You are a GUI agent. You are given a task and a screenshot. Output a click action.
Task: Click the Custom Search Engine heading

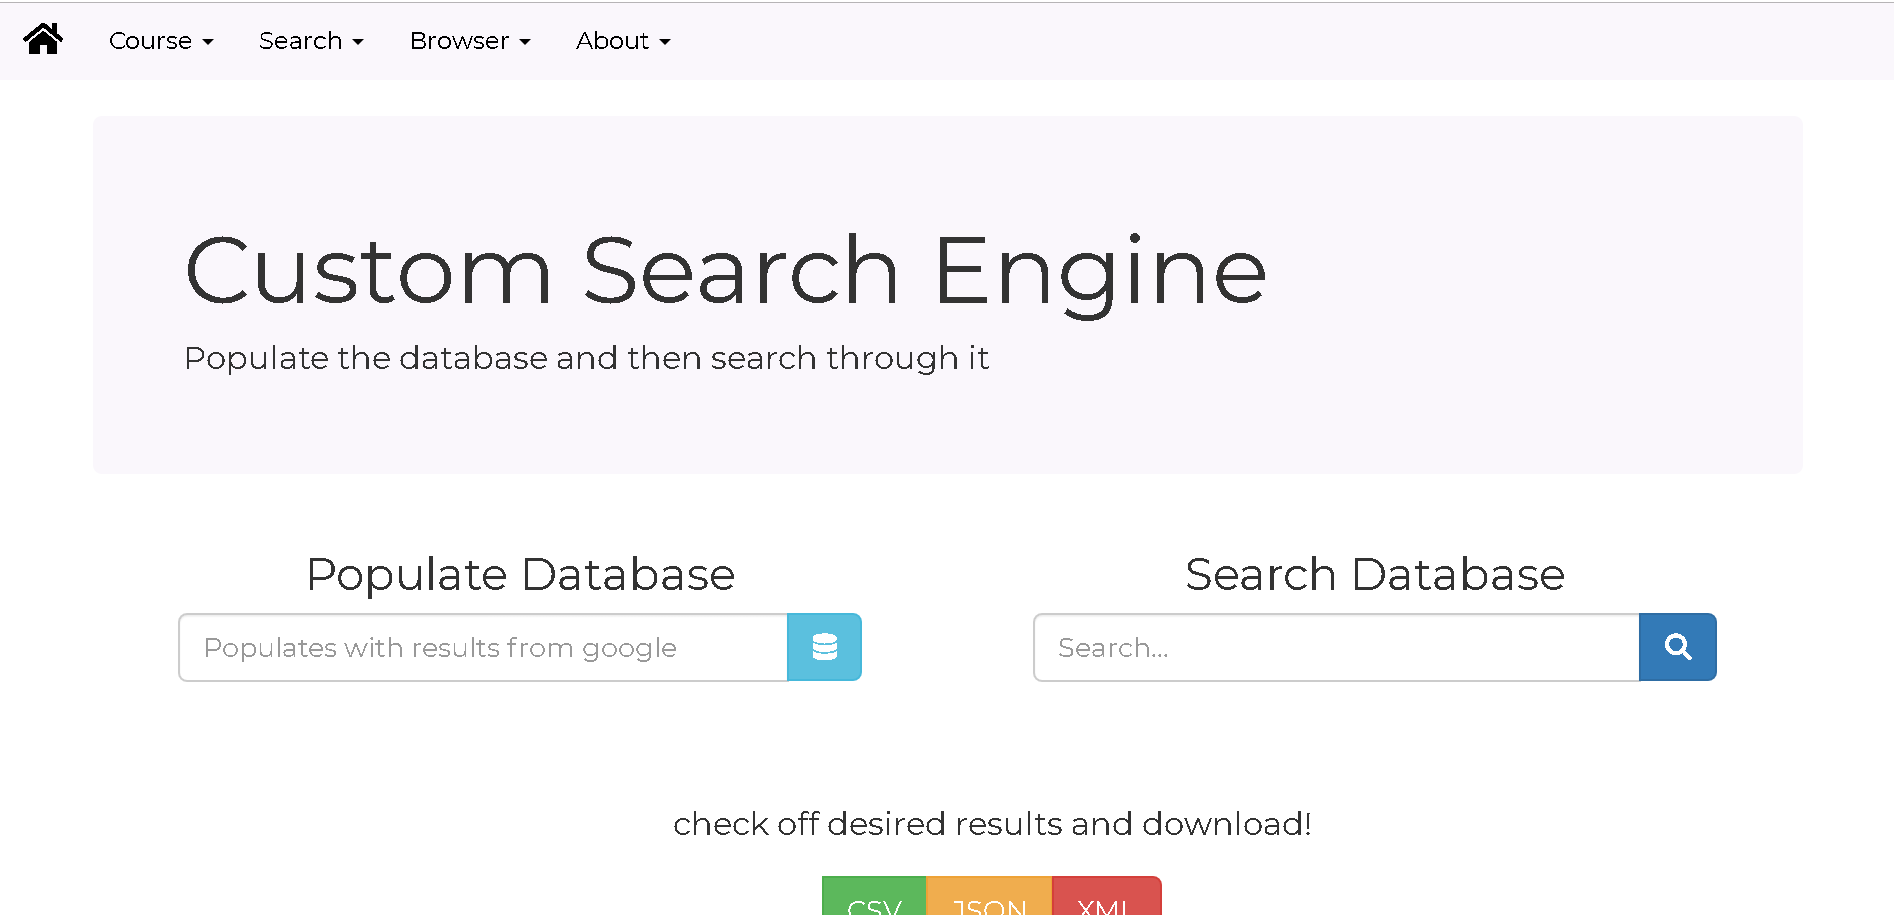coord(726,271)
